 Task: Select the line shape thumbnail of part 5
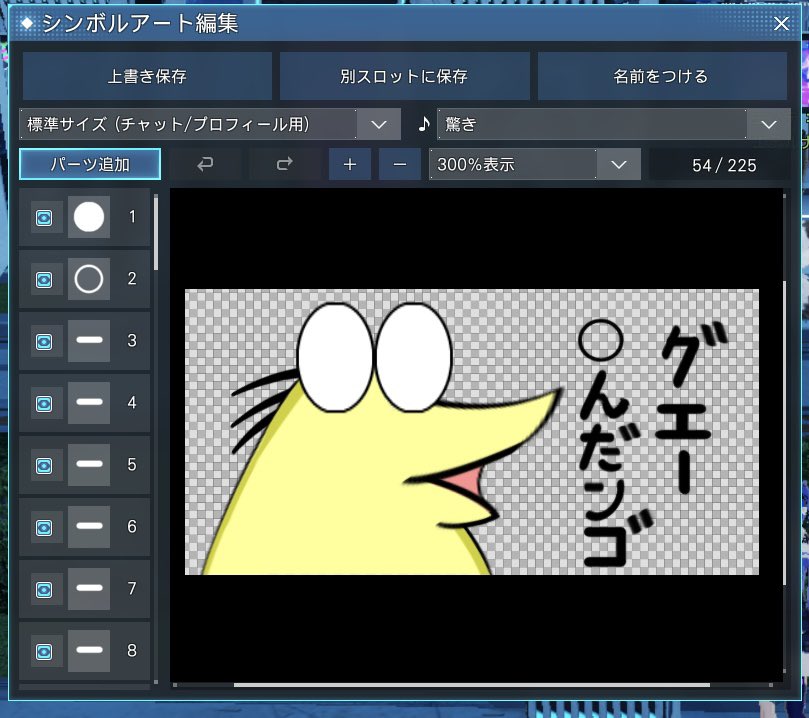[x=88, y=465]
